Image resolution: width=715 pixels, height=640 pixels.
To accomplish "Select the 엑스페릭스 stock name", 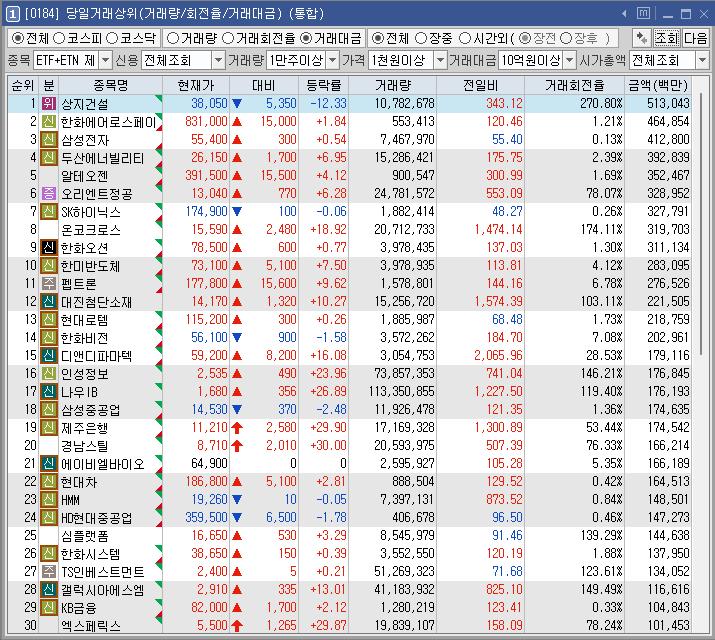I will tap(91, 625).
